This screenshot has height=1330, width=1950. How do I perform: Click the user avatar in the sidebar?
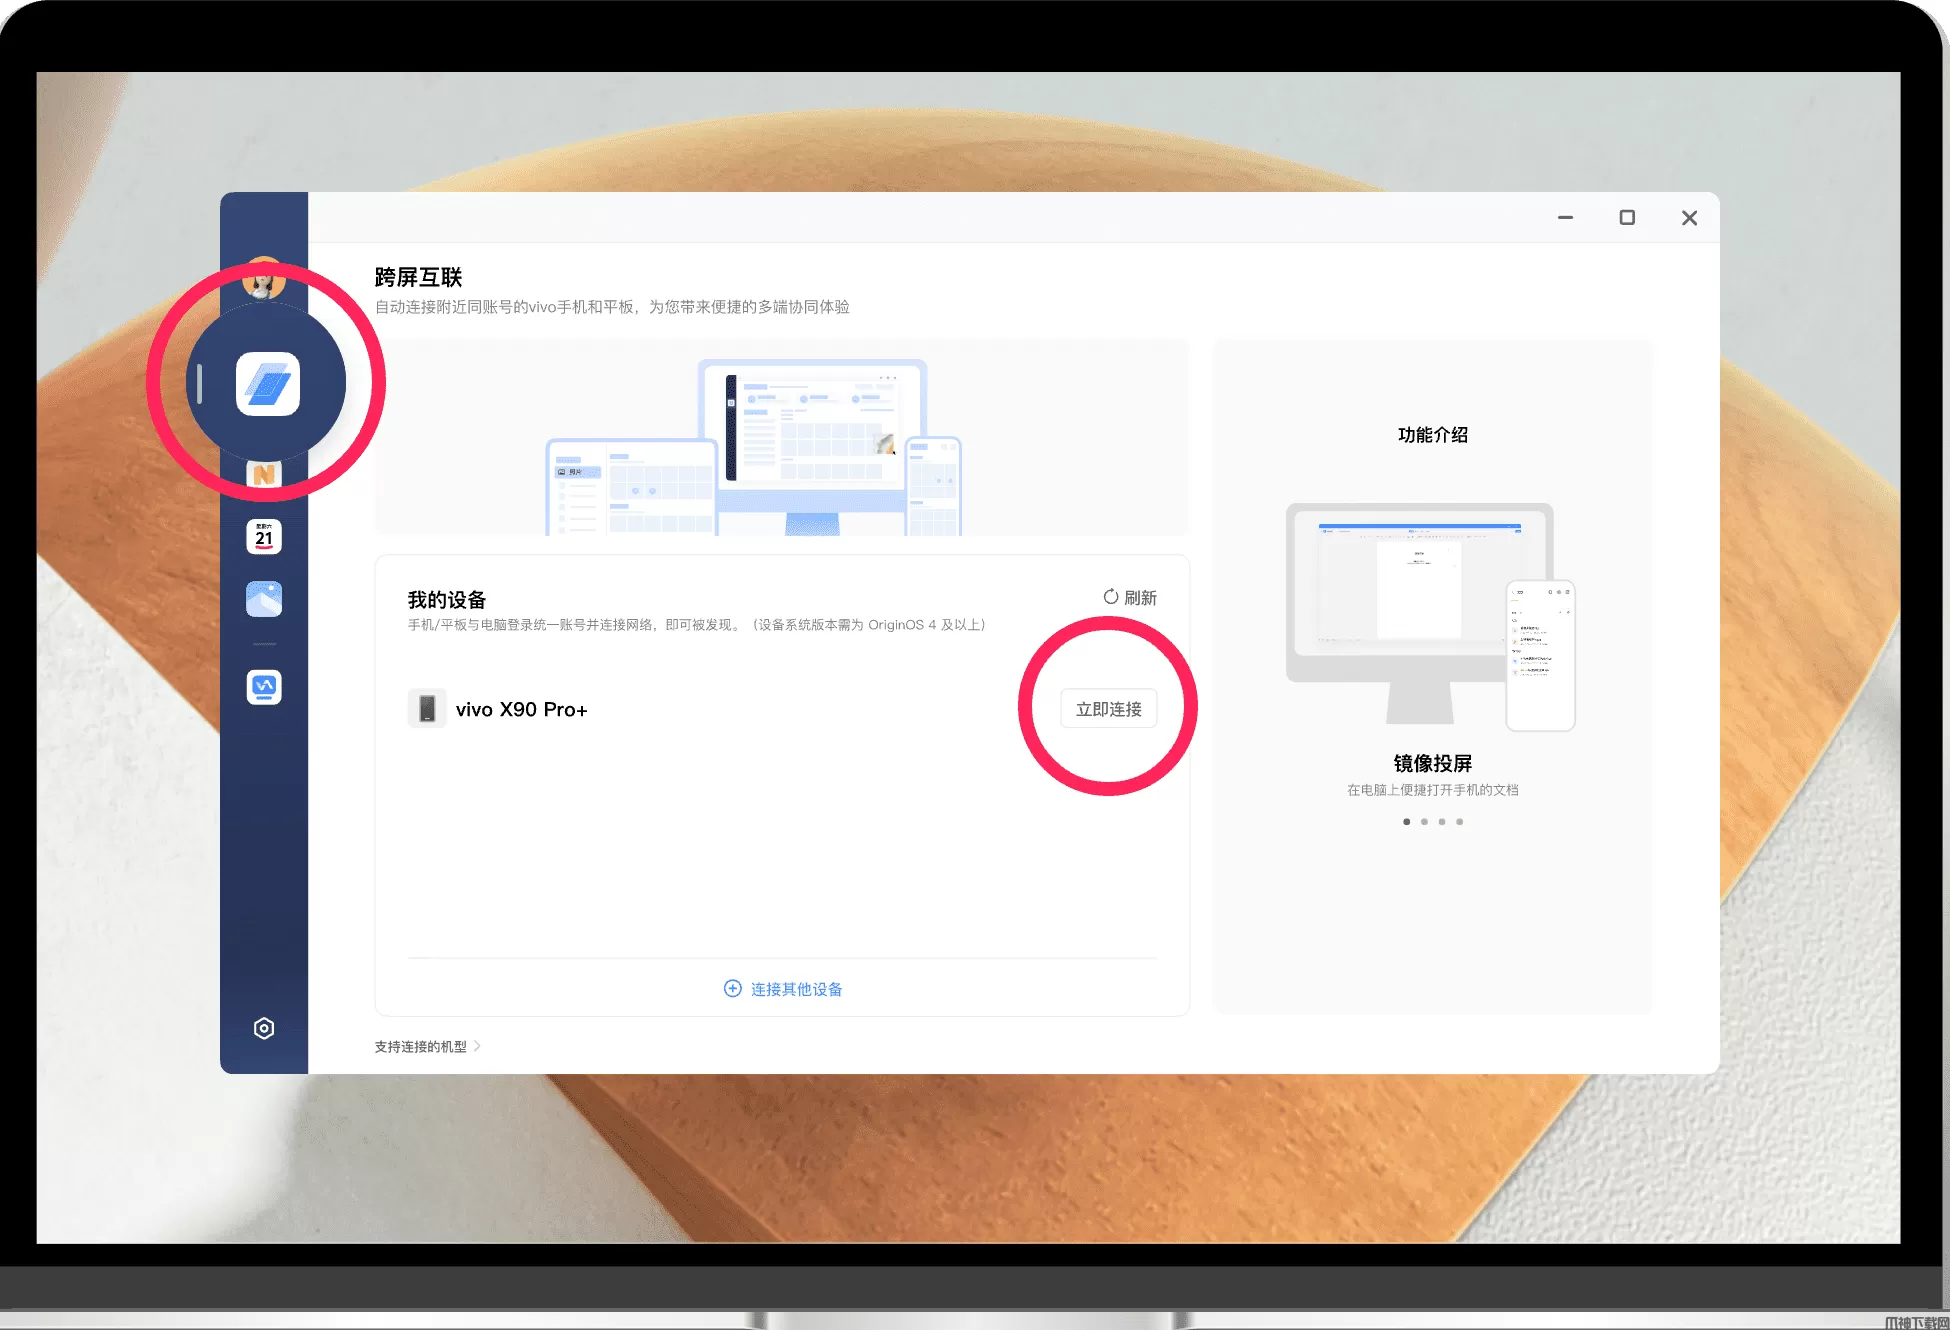(264, 281)
